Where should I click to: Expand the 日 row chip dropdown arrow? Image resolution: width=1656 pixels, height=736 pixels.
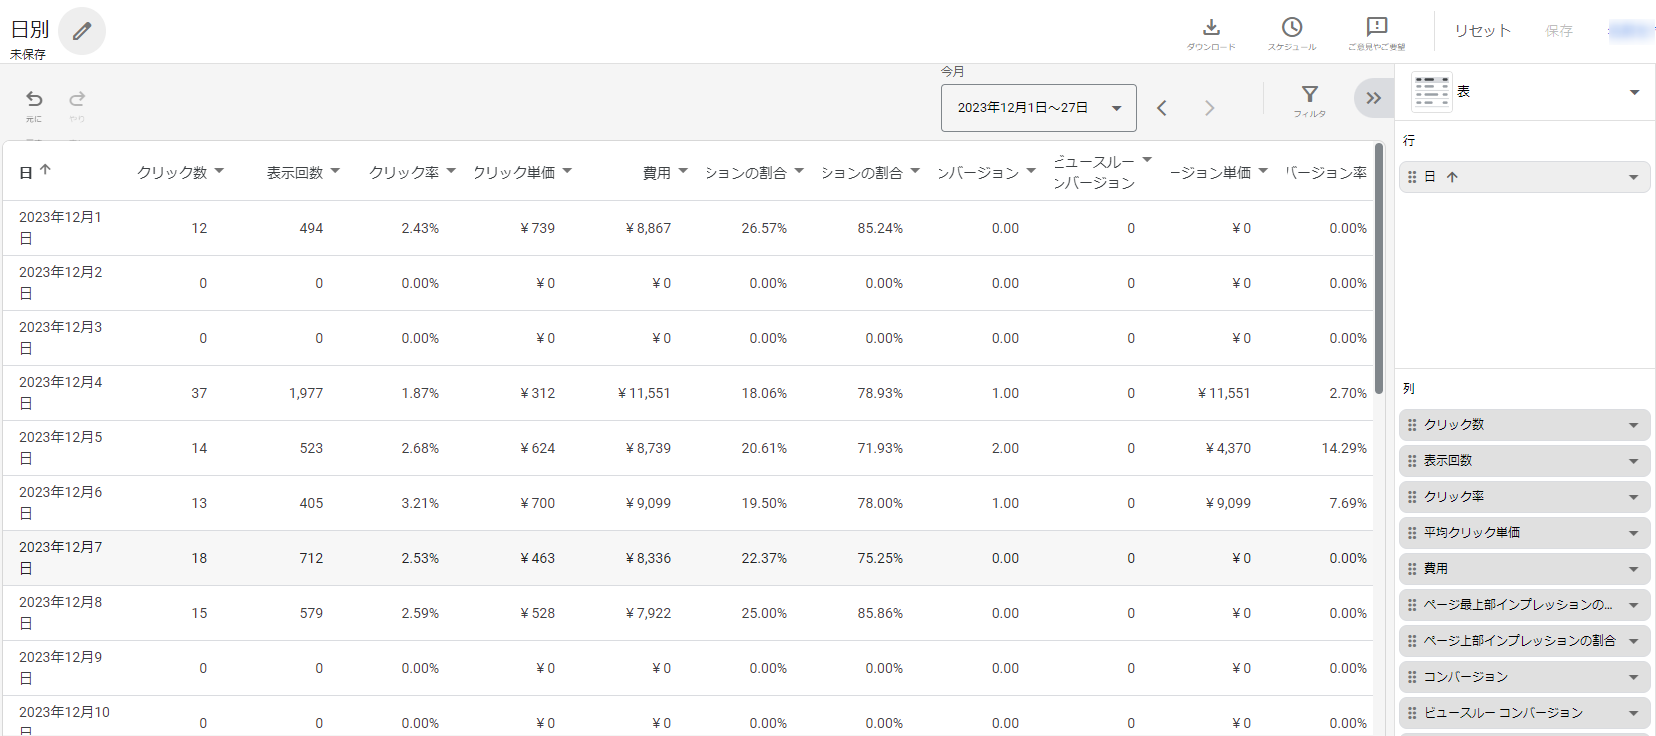click(x=1633, y=177)
